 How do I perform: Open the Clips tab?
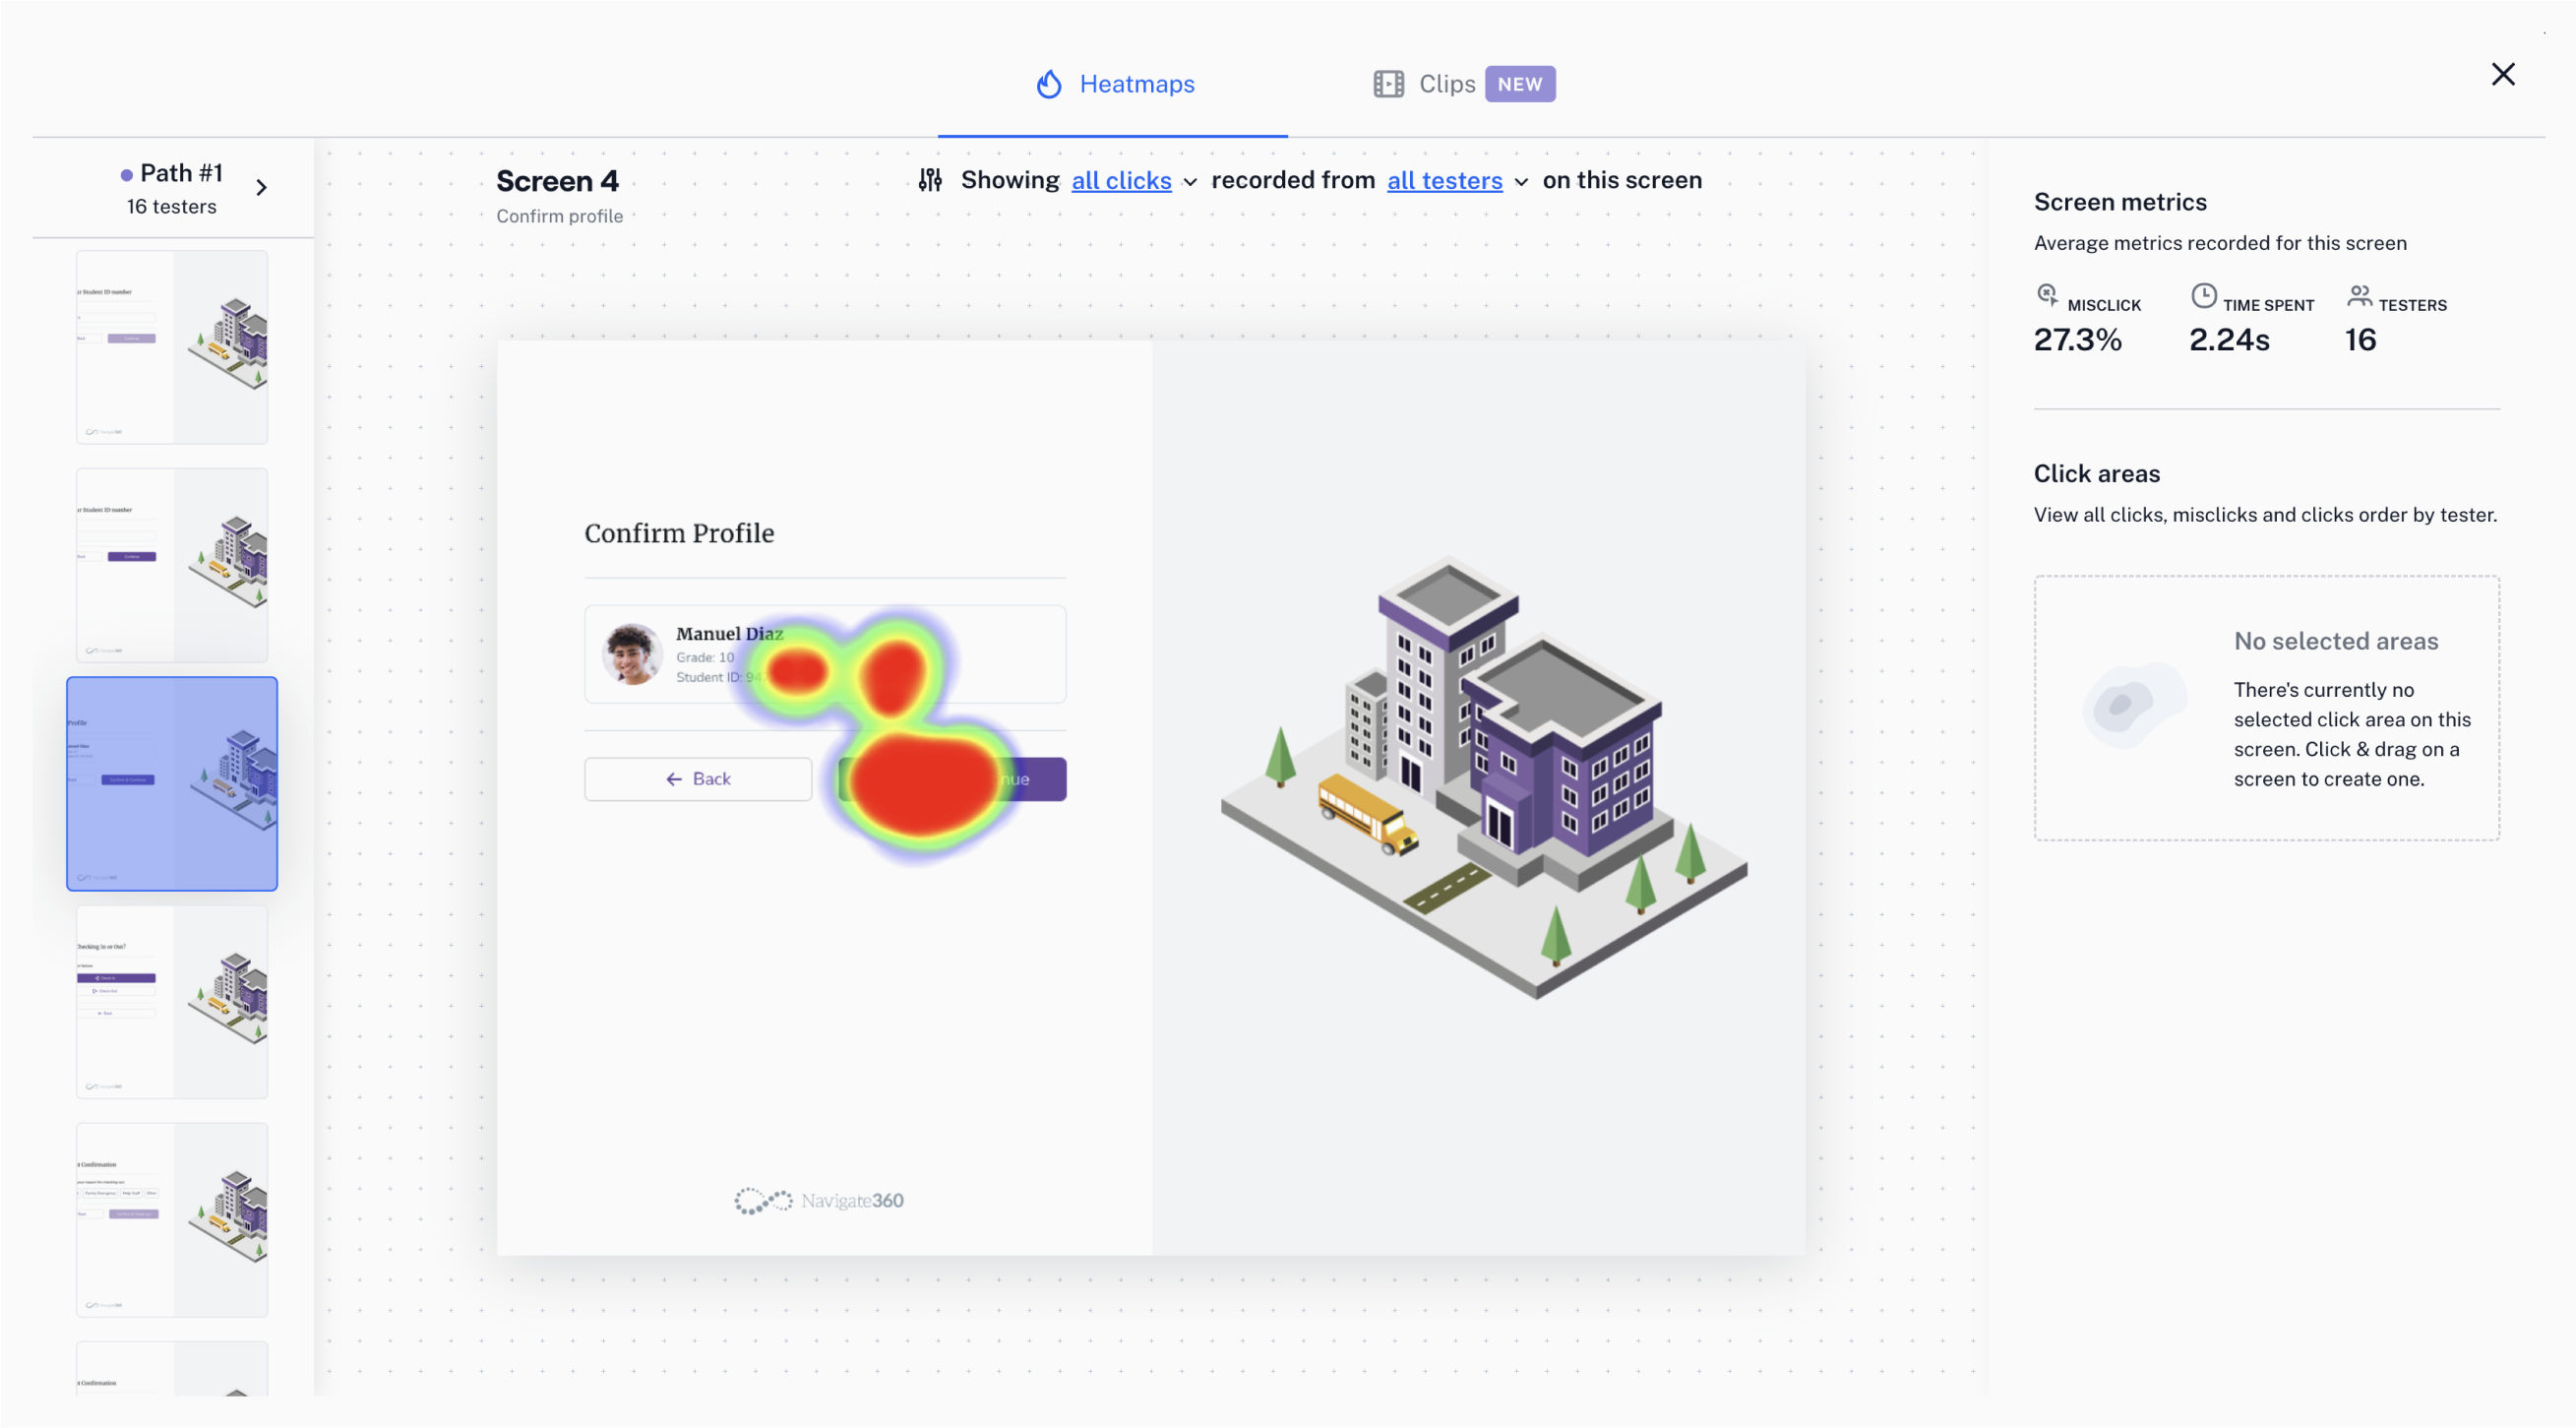(1463, 84)
